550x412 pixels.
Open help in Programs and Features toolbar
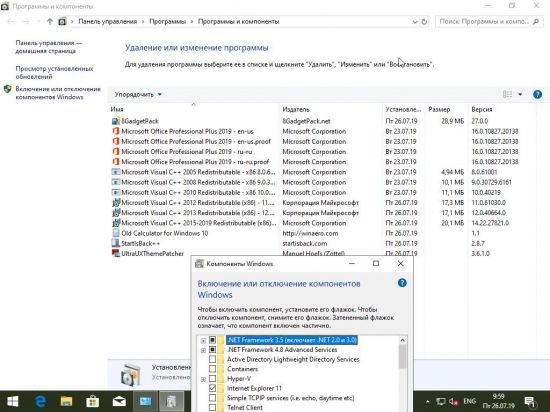coord(537,94)
